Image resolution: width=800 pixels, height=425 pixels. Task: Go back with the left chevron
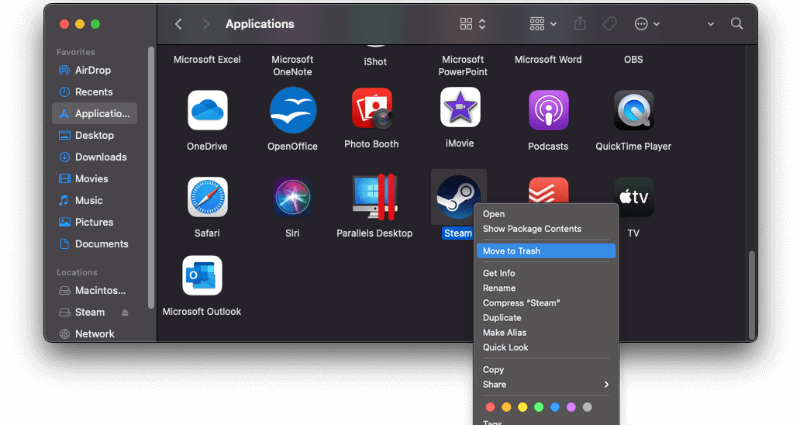(x=178, y=24)
